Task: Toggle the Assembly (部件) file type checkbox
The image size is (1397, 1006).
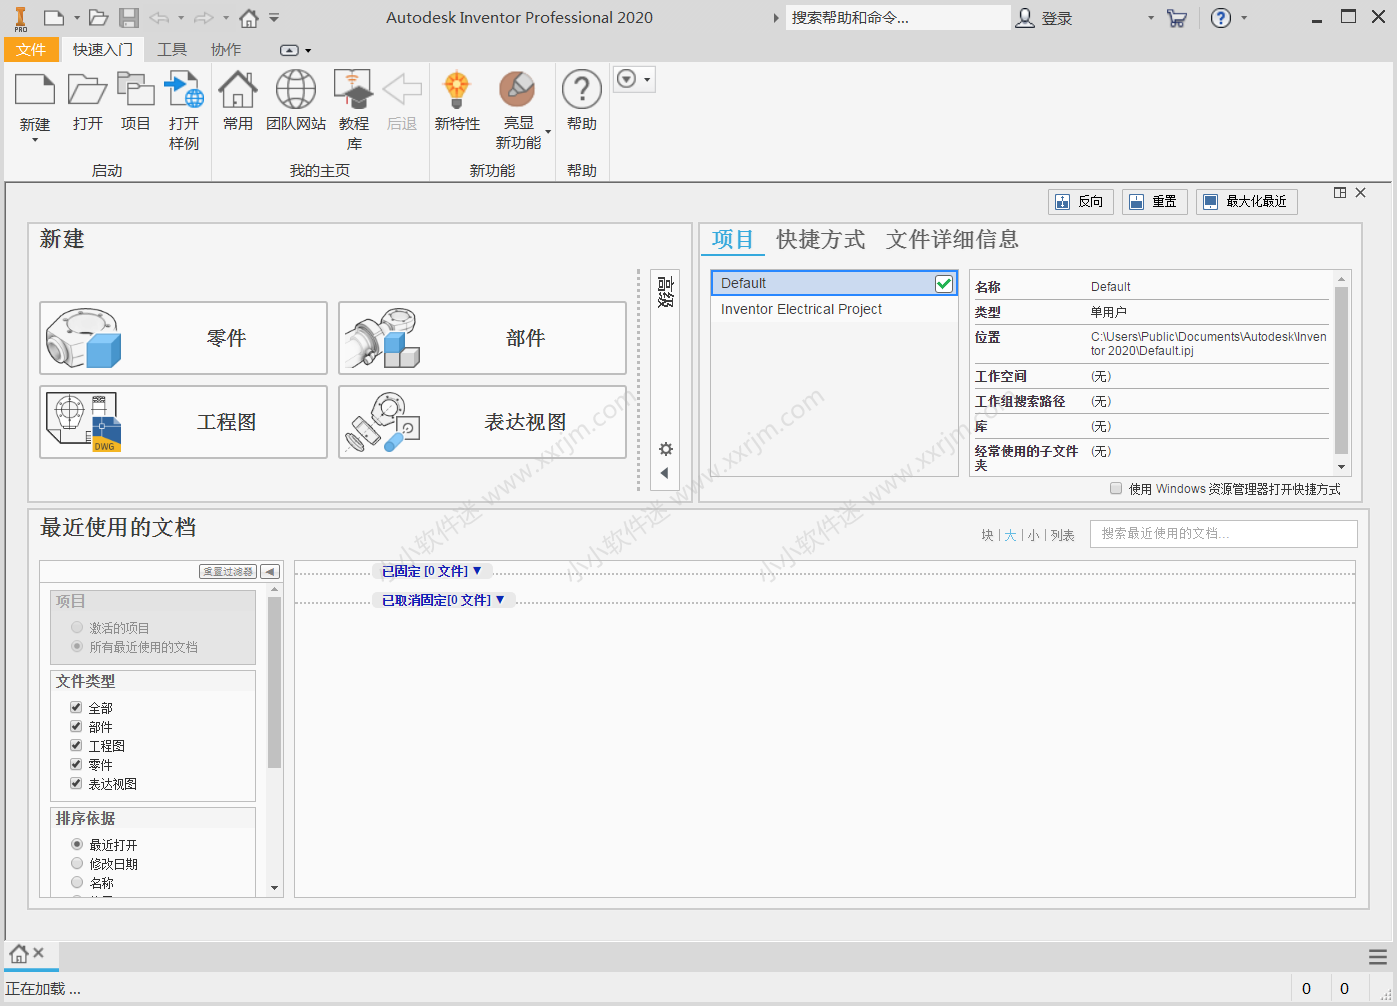Action: click(x=76, y=726)
